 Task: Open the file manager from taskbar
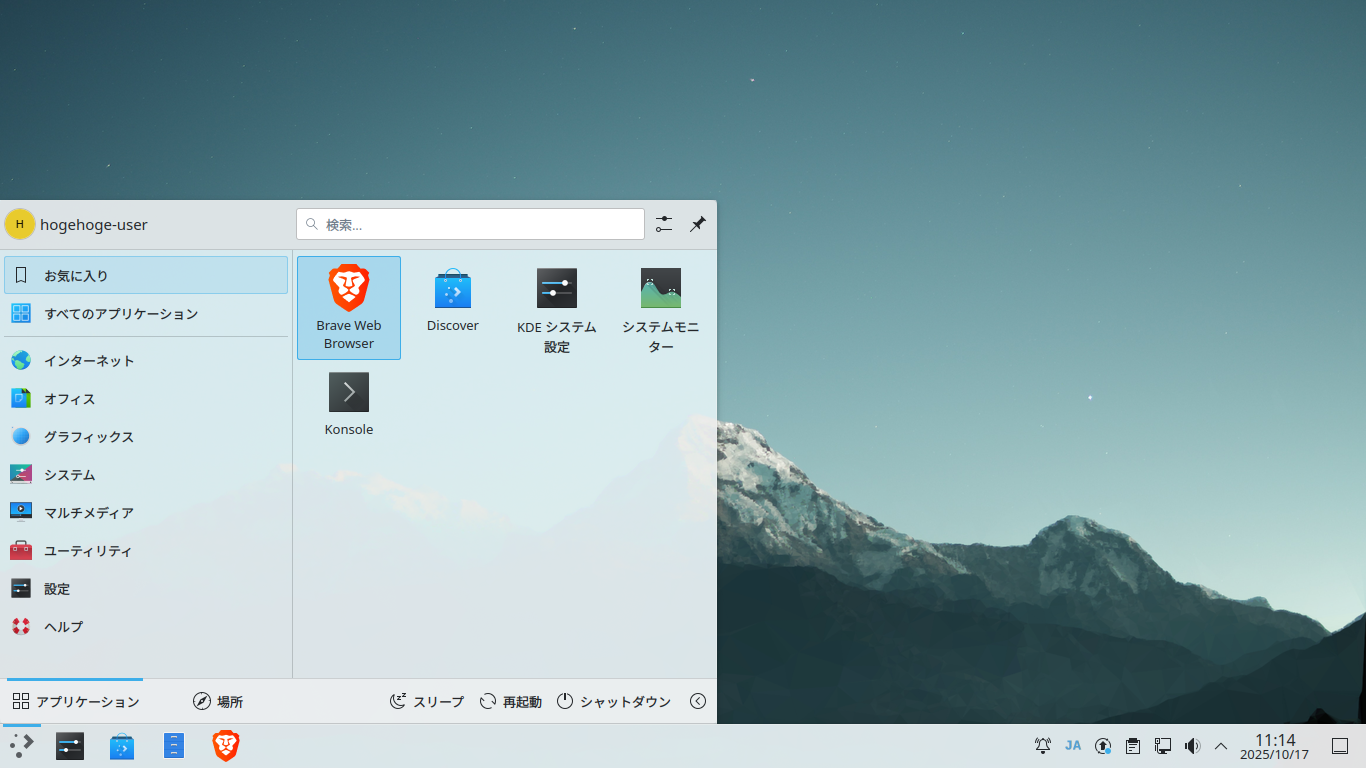point(174,746)
